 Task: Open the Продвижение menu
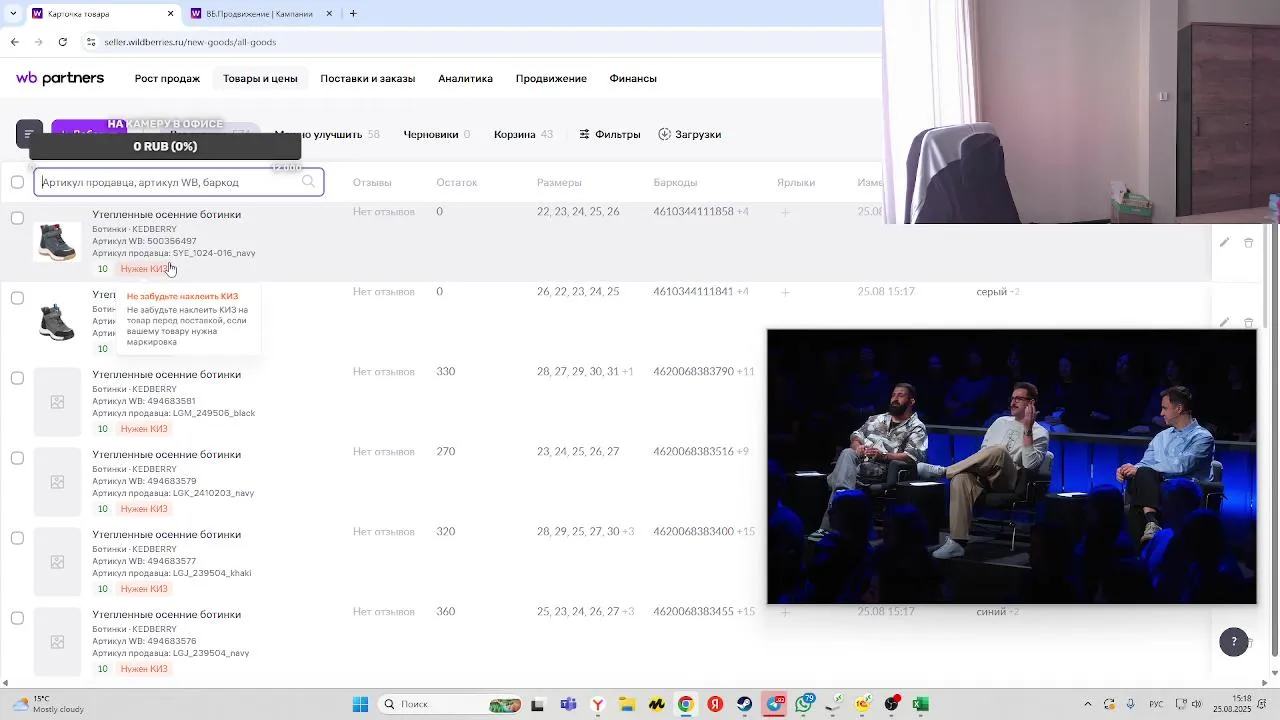click(x=551, y=78)
